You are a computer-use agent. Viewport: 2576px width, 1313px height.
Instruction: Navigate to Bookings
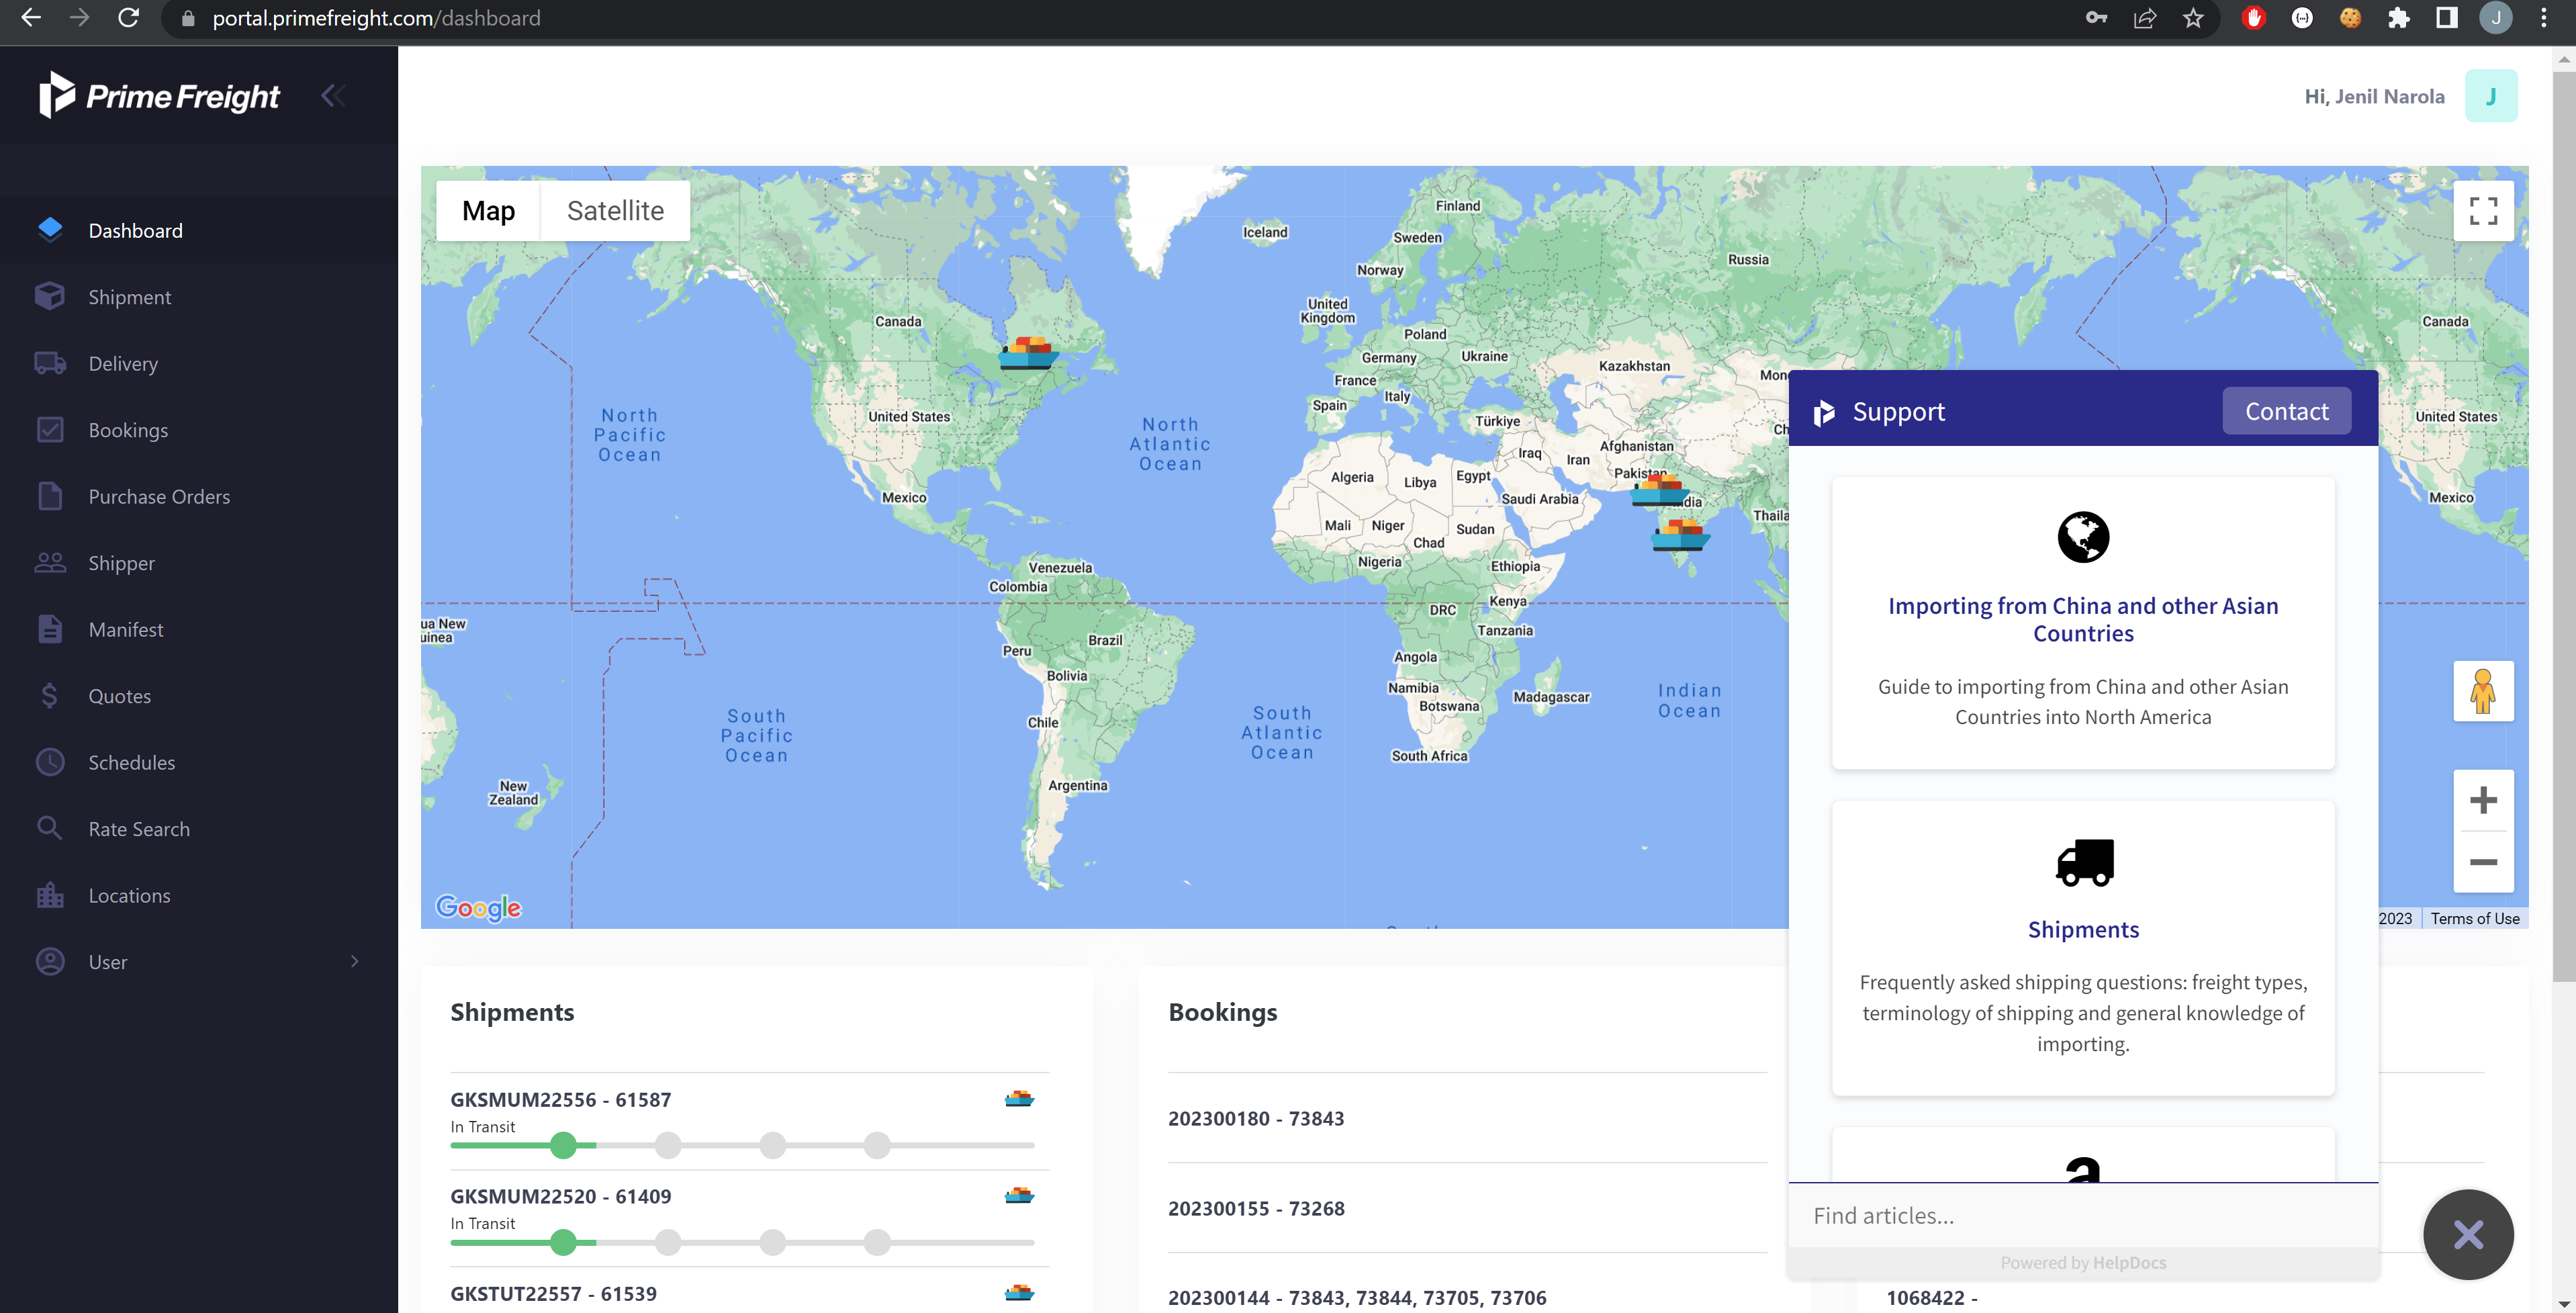pyautogui.click(x=128, y=430)
